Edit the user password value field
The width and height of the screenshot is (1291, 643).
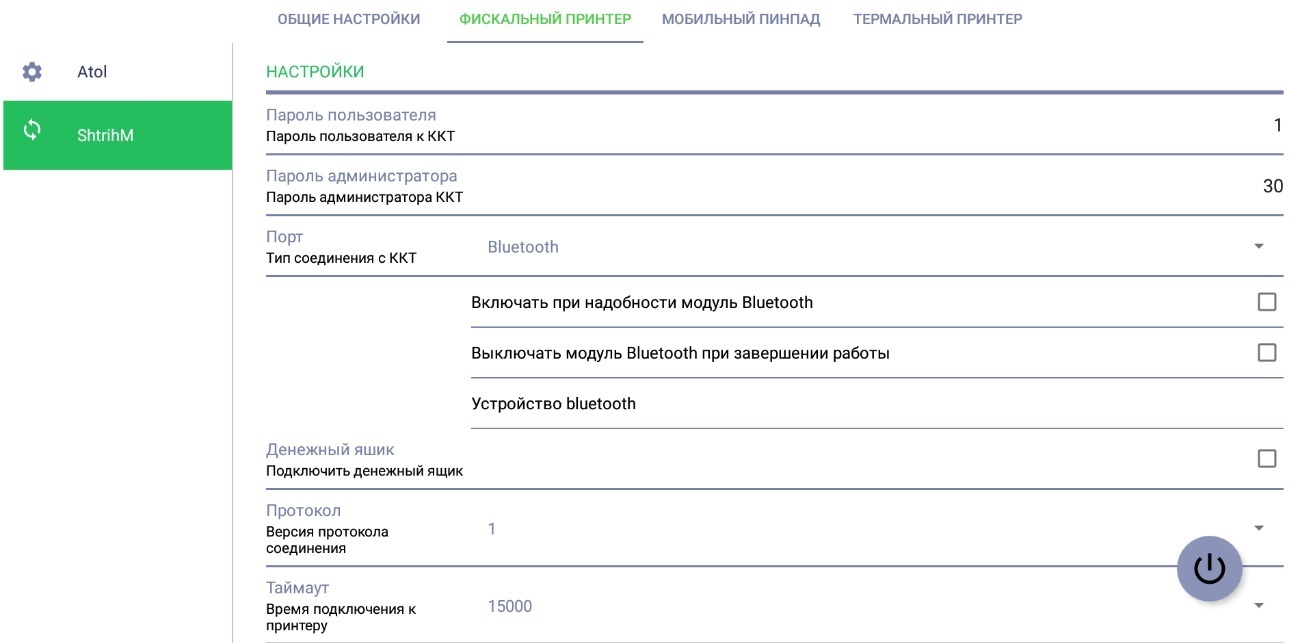click(1277, 125)
